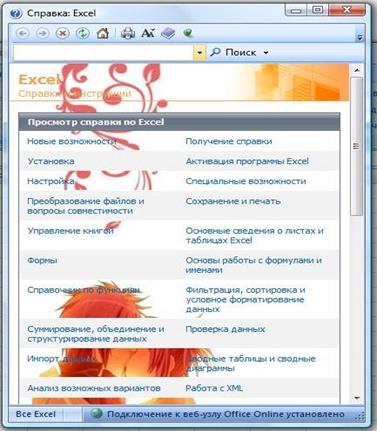Image resolution: width=377 pixels, height=431 pixels.
Task: Open Преобразование файлов и вопросы совместимости
Action: coord(86,206)
